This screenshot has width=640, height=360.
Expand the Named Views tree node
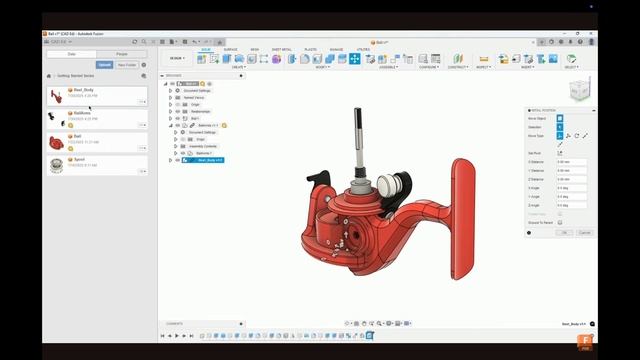coord(171,98)
